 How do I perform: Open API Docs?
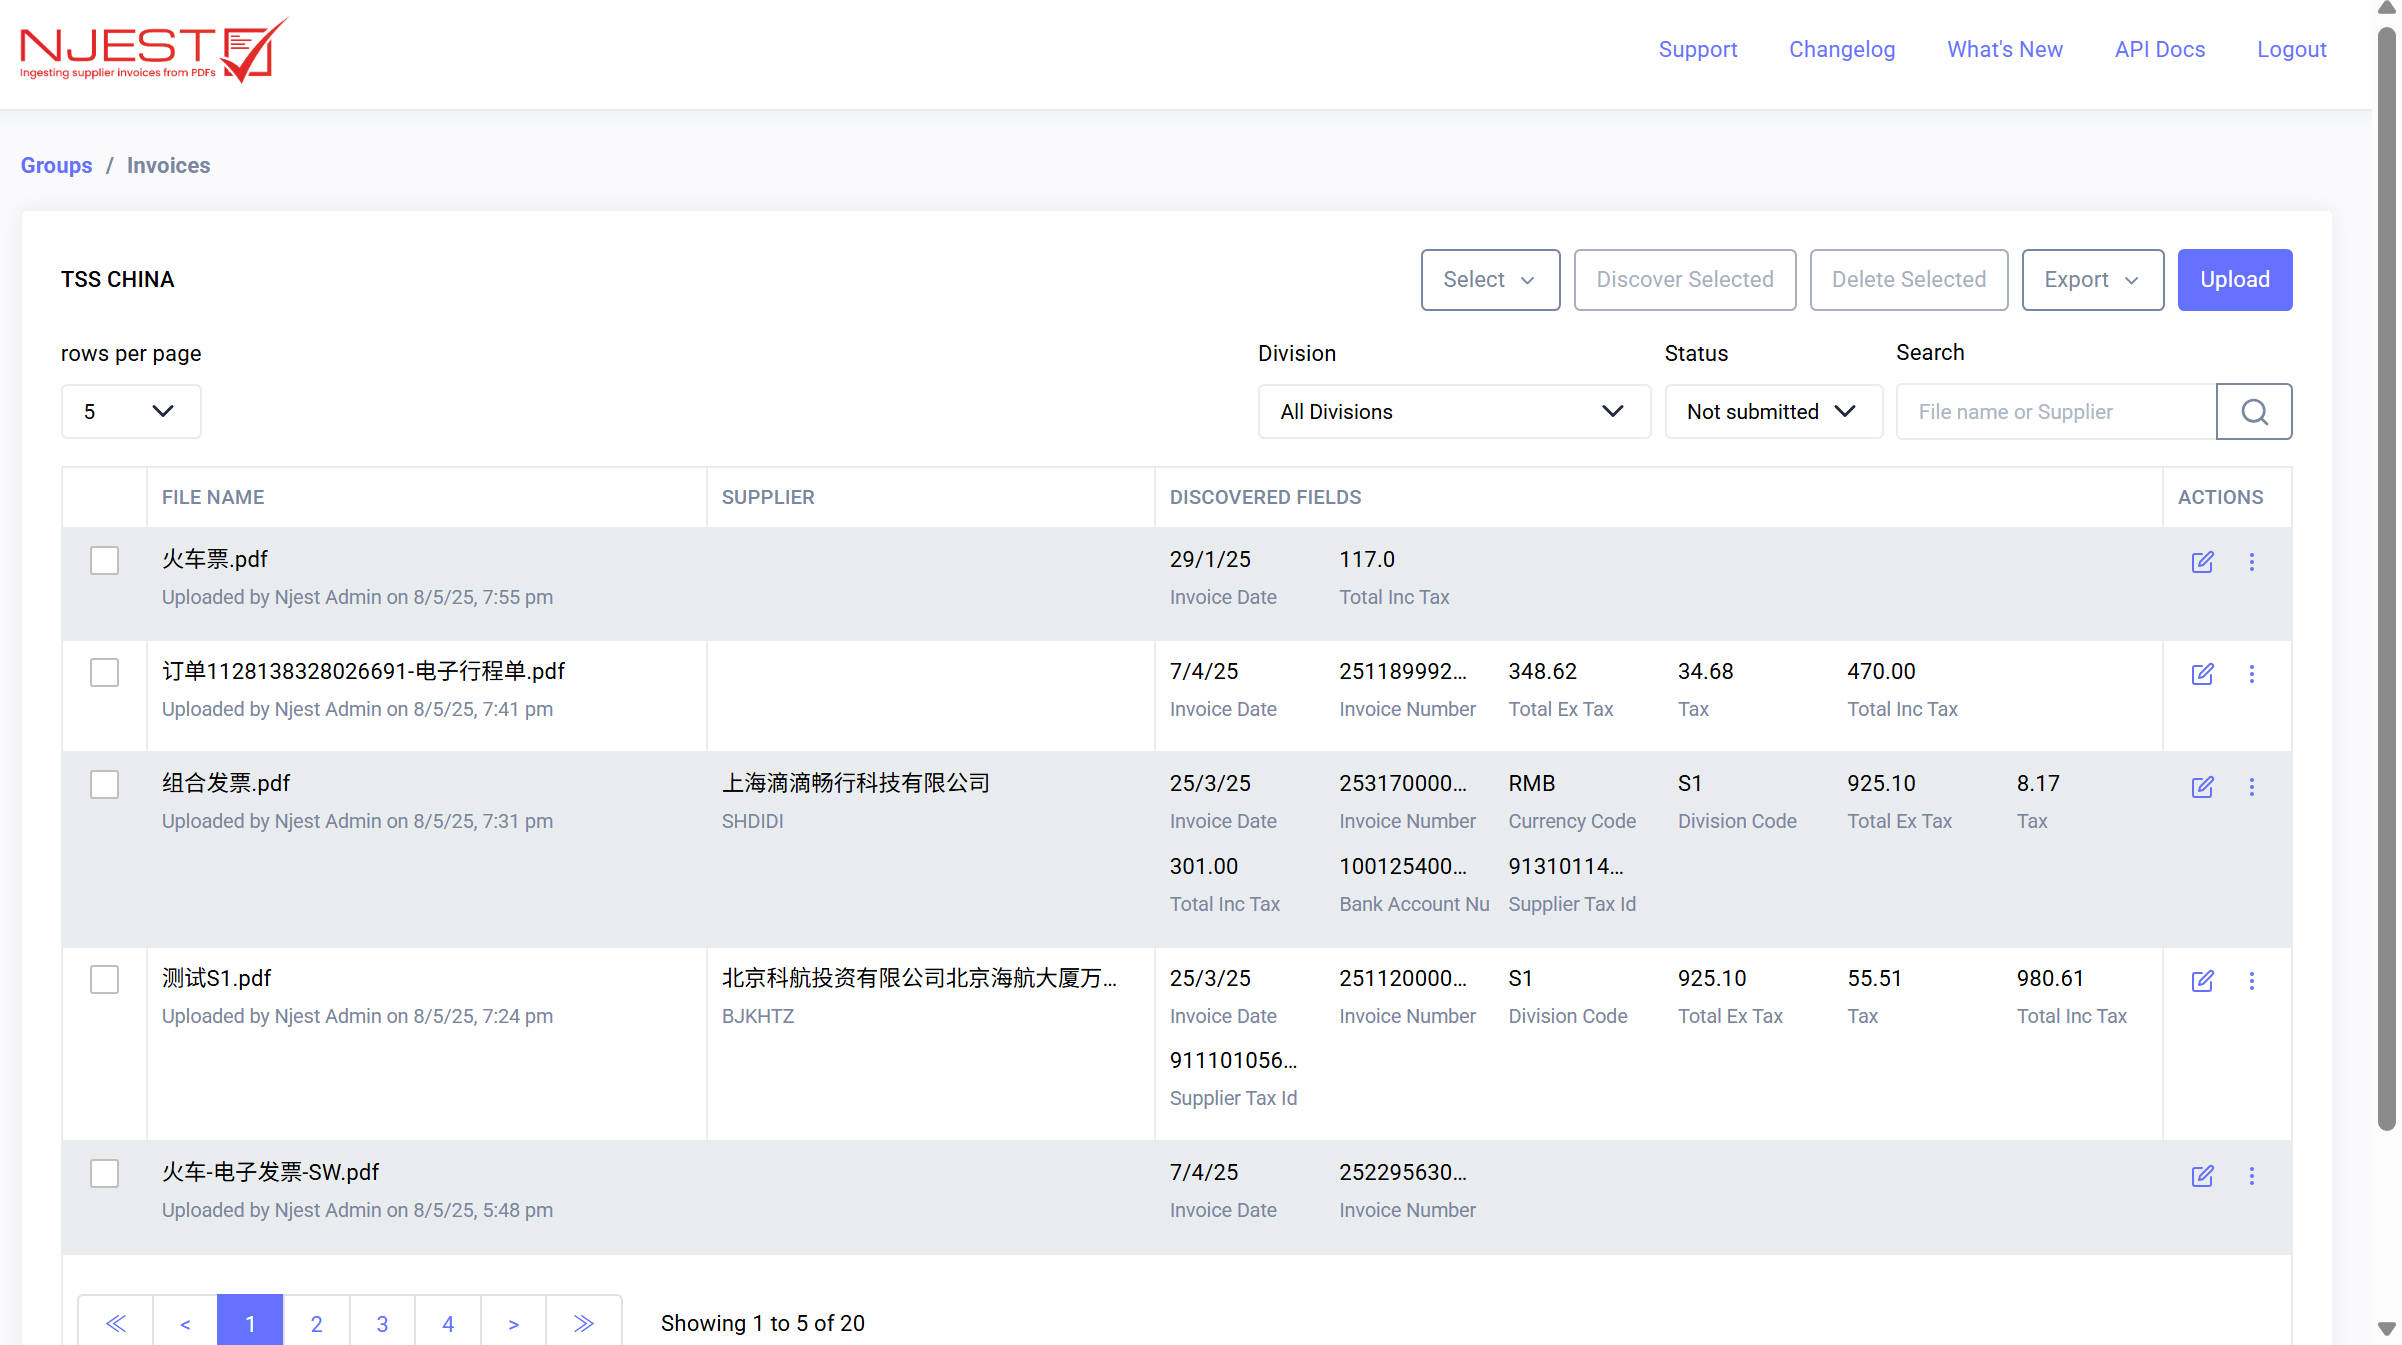coord(2159,49)
